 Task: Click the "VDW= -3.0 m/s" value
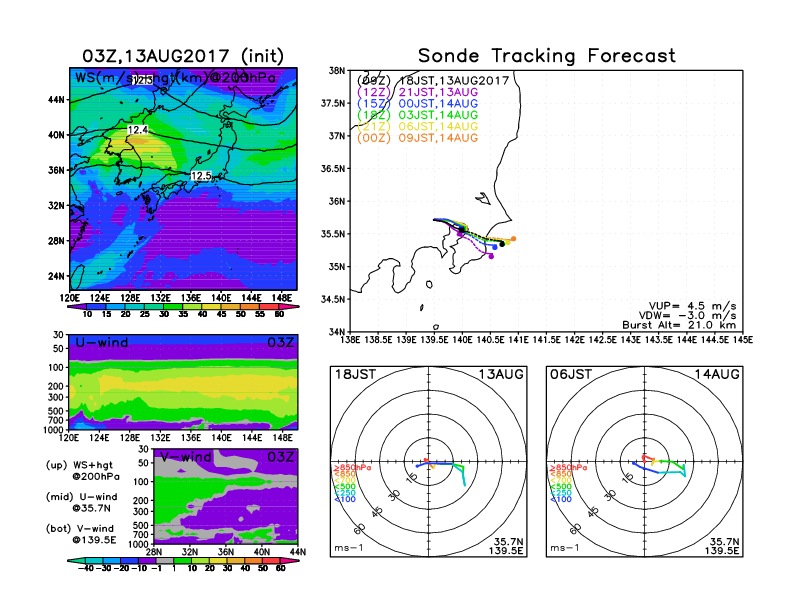(687, 316)
